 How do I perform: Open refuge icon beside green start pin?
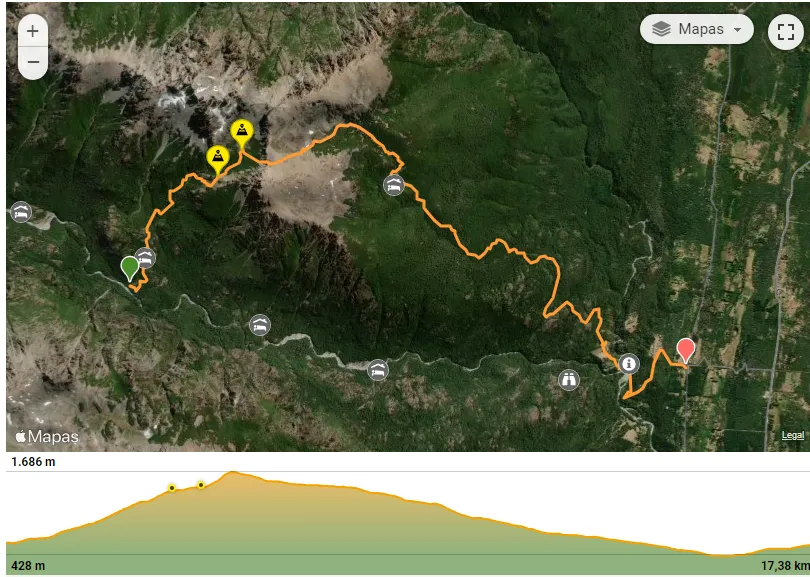[145, 258]
